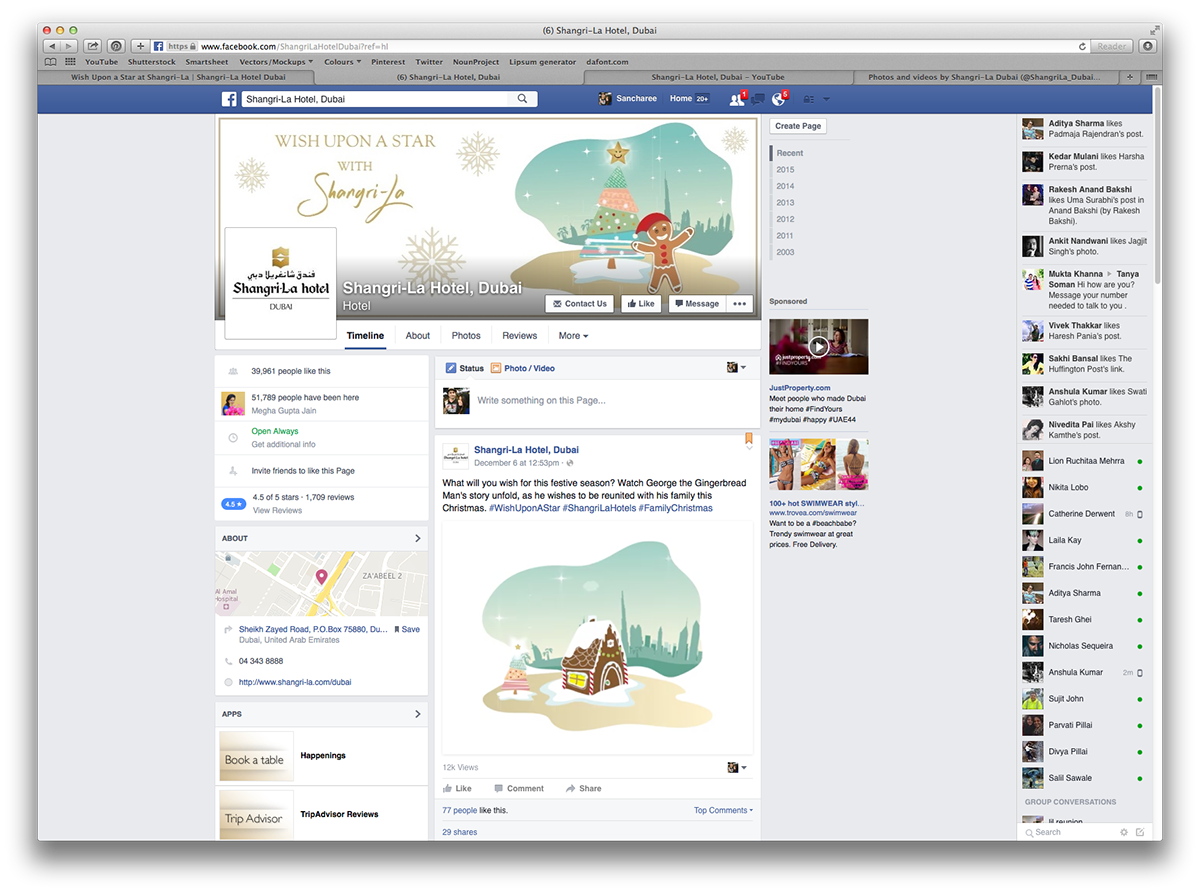Play the JustProperty sponsored video
1200x893 pixels.
(x=818, y=346)
